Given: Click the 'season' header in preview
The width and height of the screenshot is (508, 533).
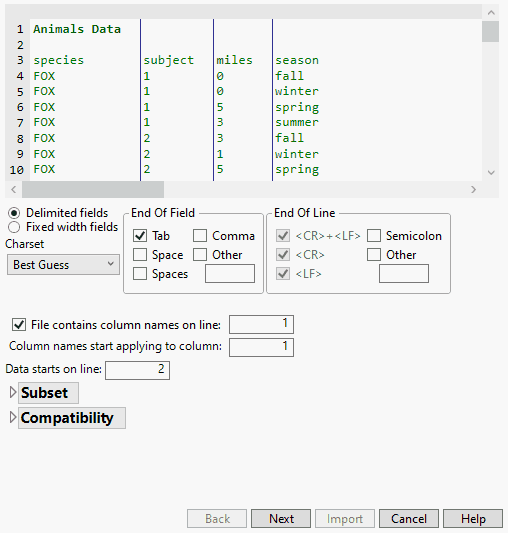Looking at the screenshot, I should tap(297, 61).
